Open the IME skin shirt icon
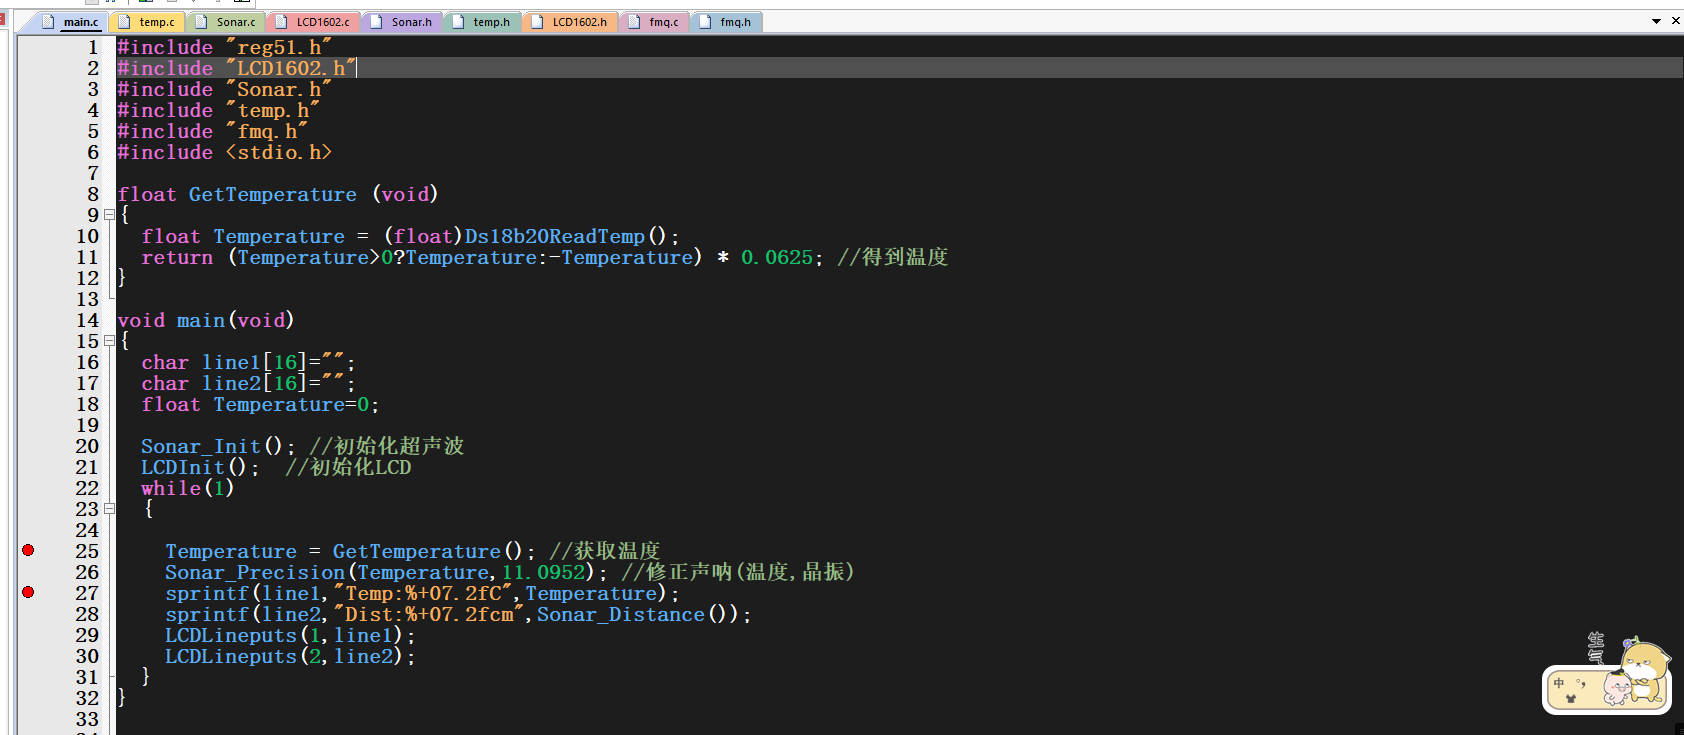The image size is (1684, 735). click(1570, 699)
